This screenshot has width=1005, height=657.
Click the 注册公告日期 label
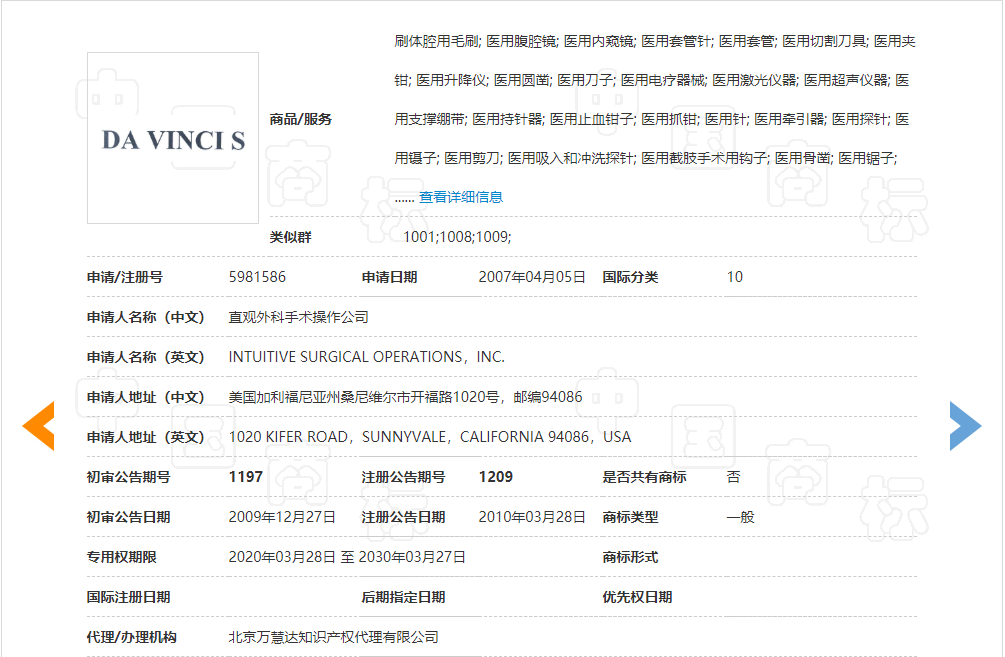coord(403,517)
